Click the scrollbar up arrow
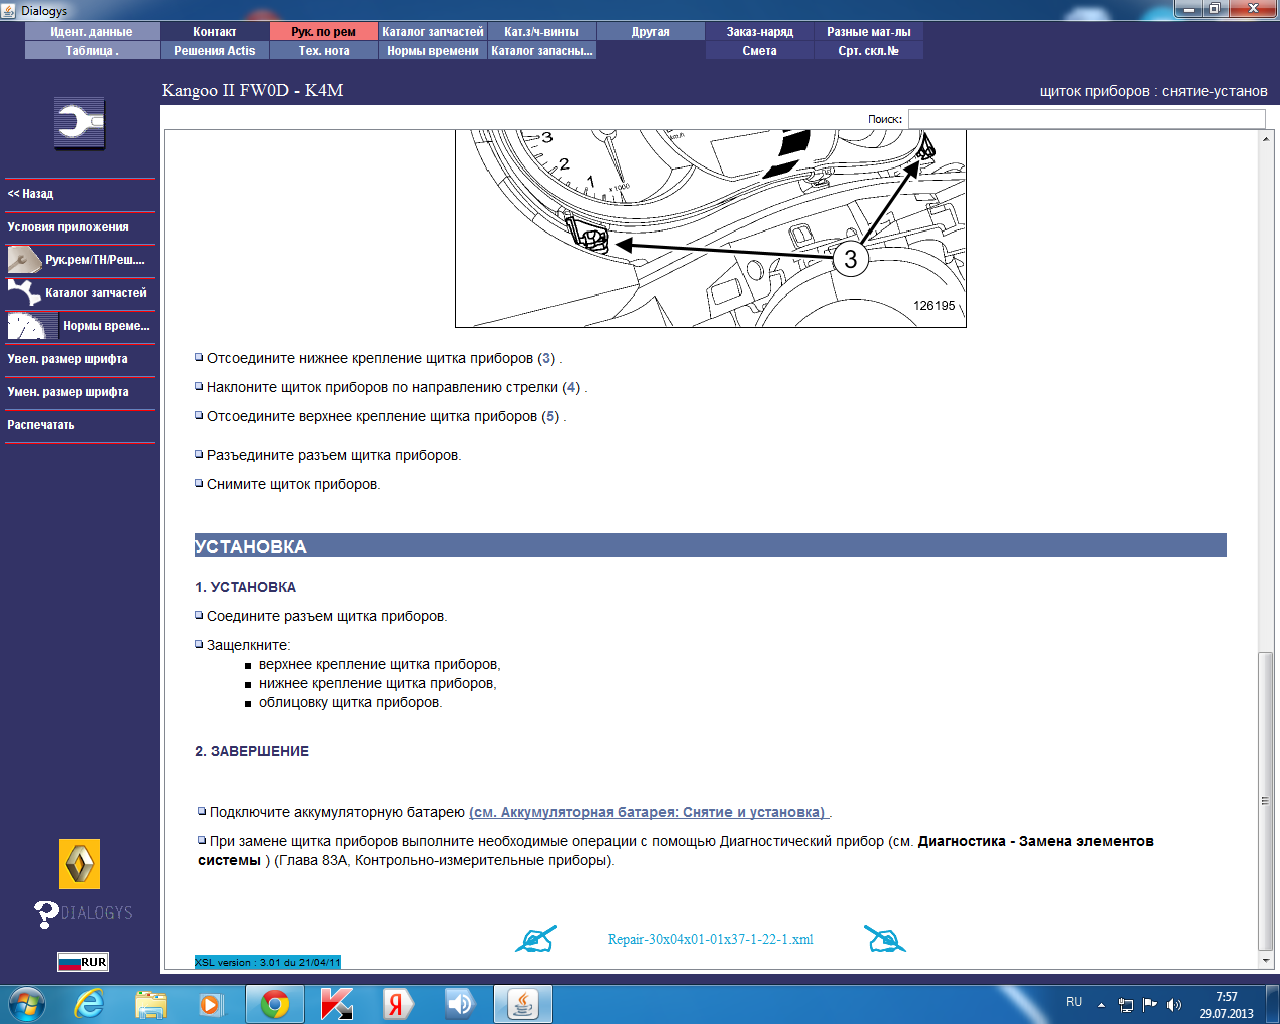The height and width of the screenshot is (1024, 1280). (x=1266, y=137)
